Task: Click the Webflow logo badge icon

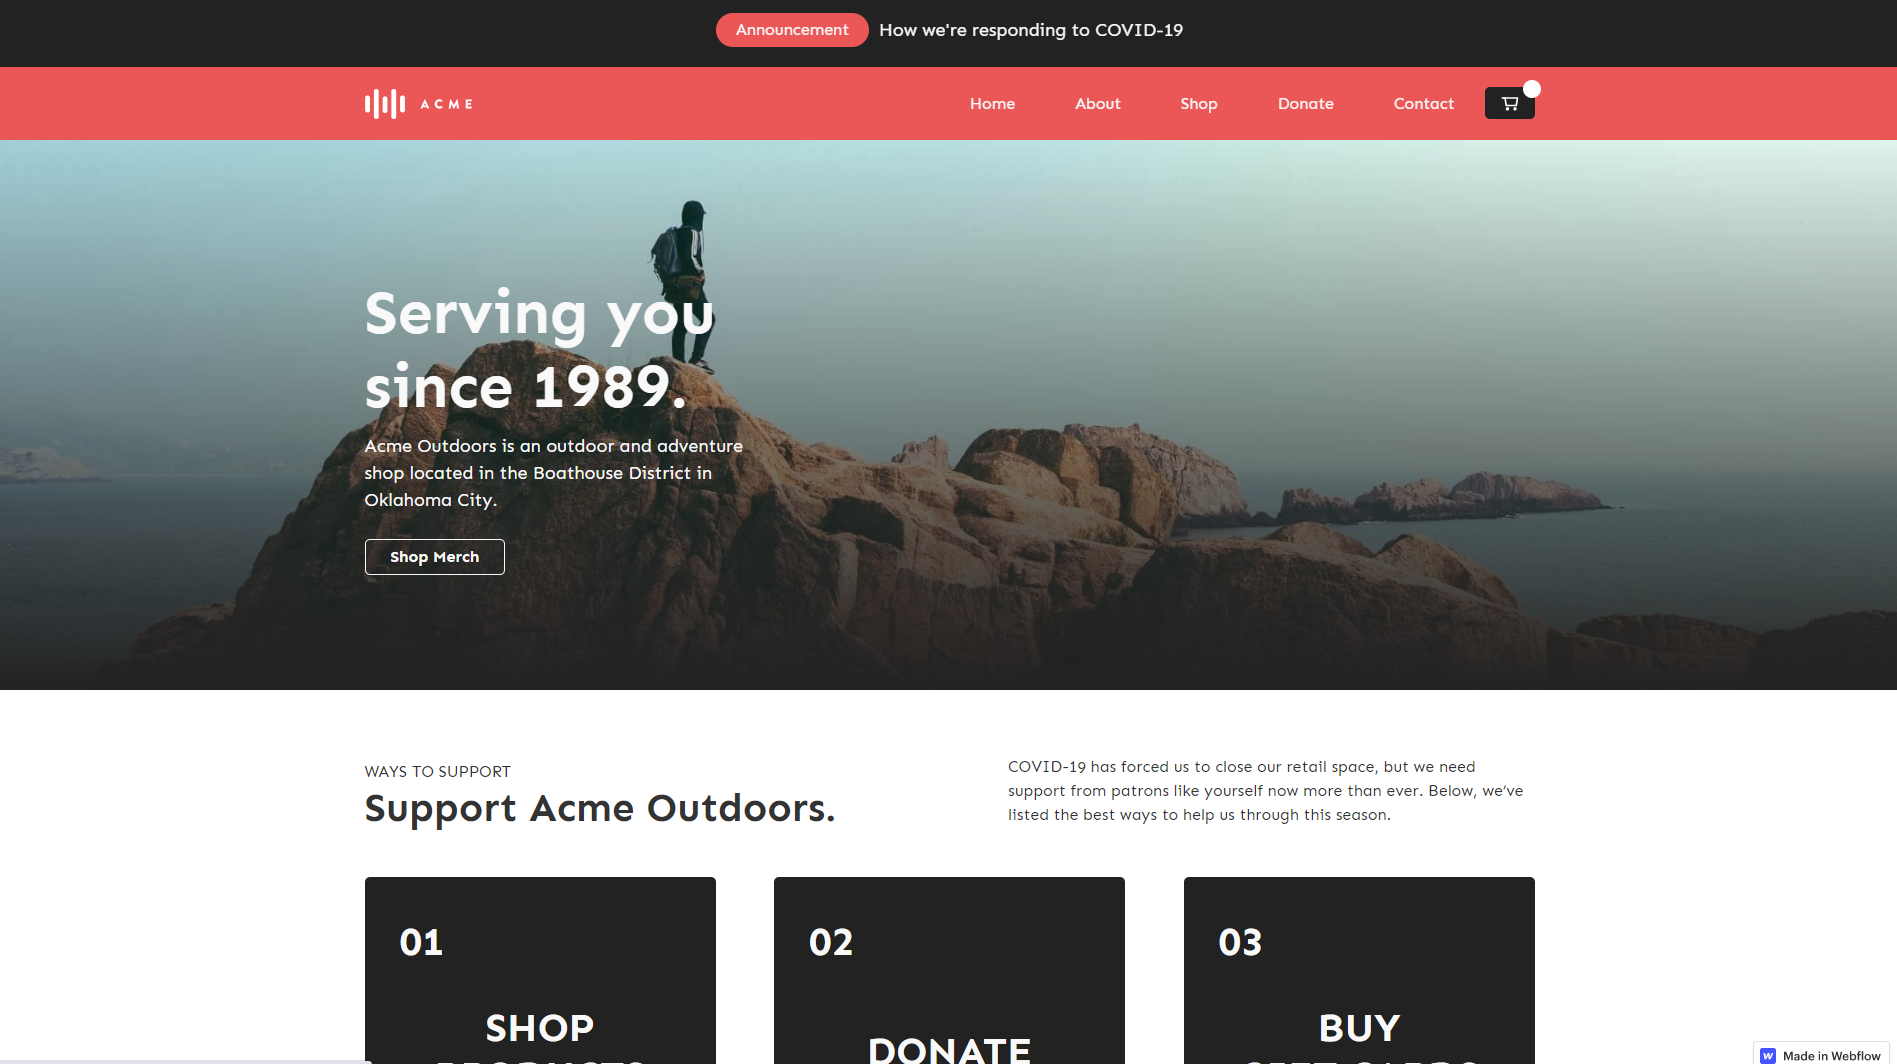Action: (1768, 1055)
